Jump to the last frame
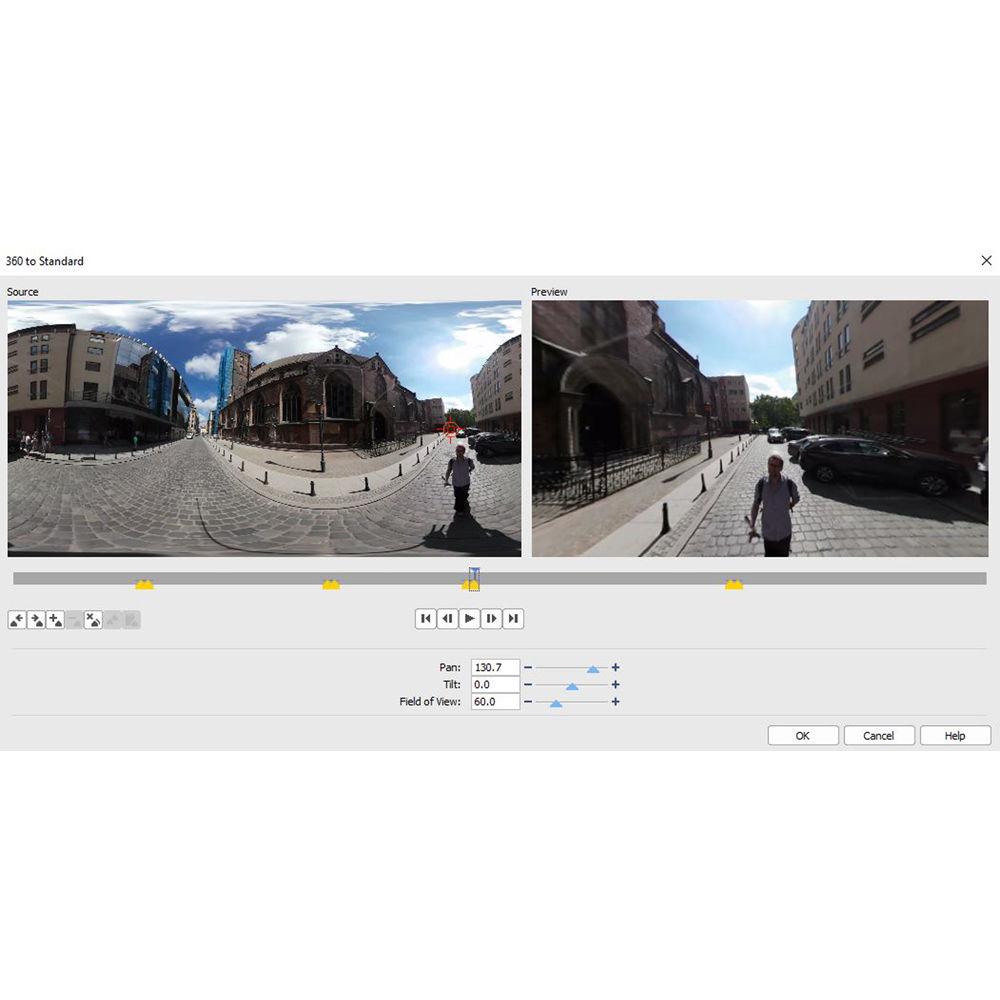Screen dimensions: 1000x1000 [x=512, y=618]
